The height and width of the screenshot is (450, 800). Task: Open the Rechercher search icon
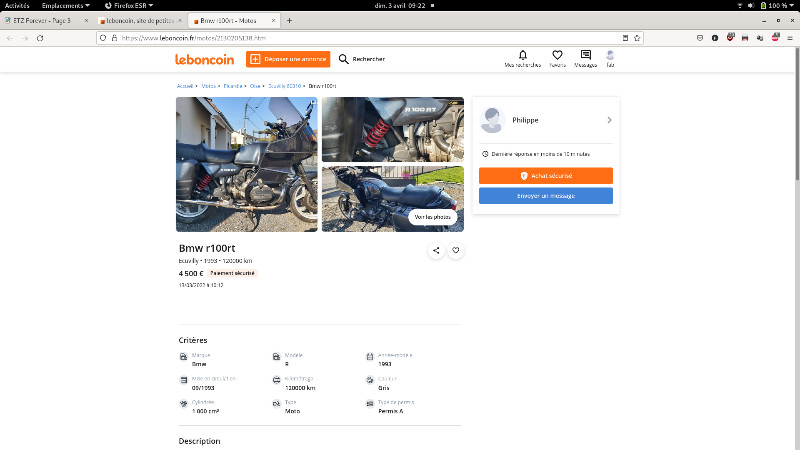[x=344, y=59]
